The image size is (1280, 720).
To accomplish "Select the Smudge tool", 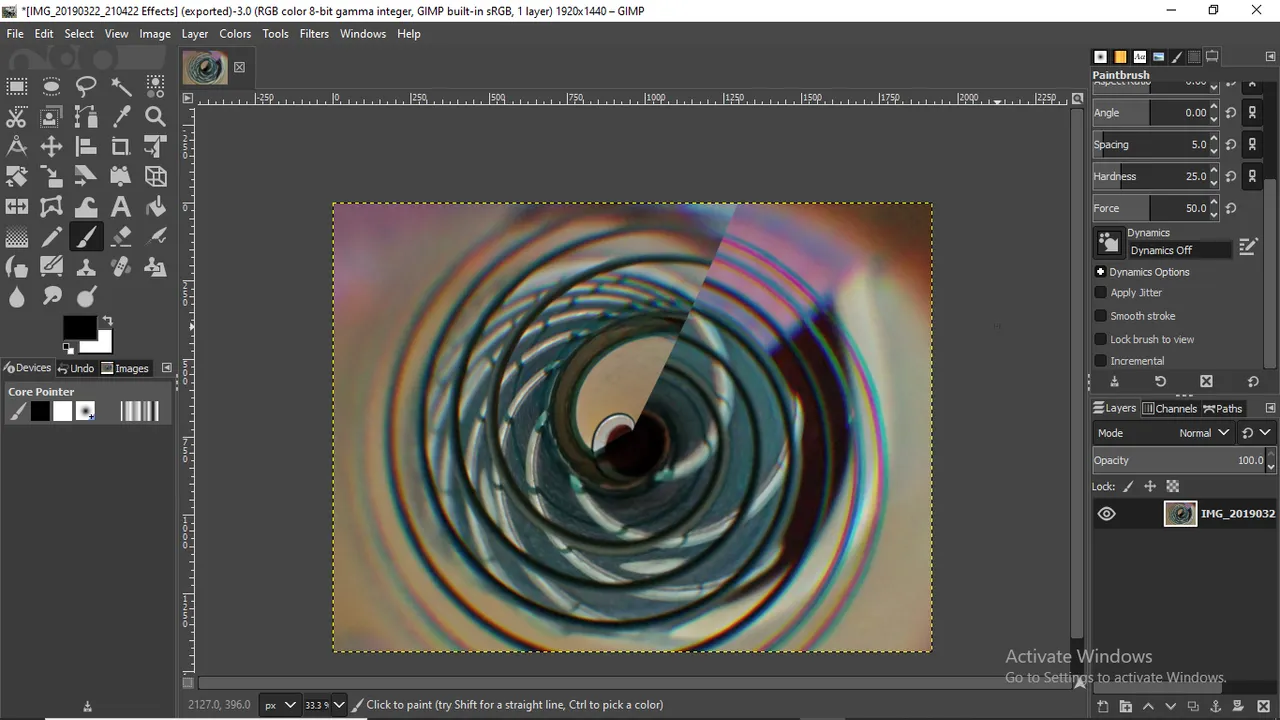I will [51, 297].
